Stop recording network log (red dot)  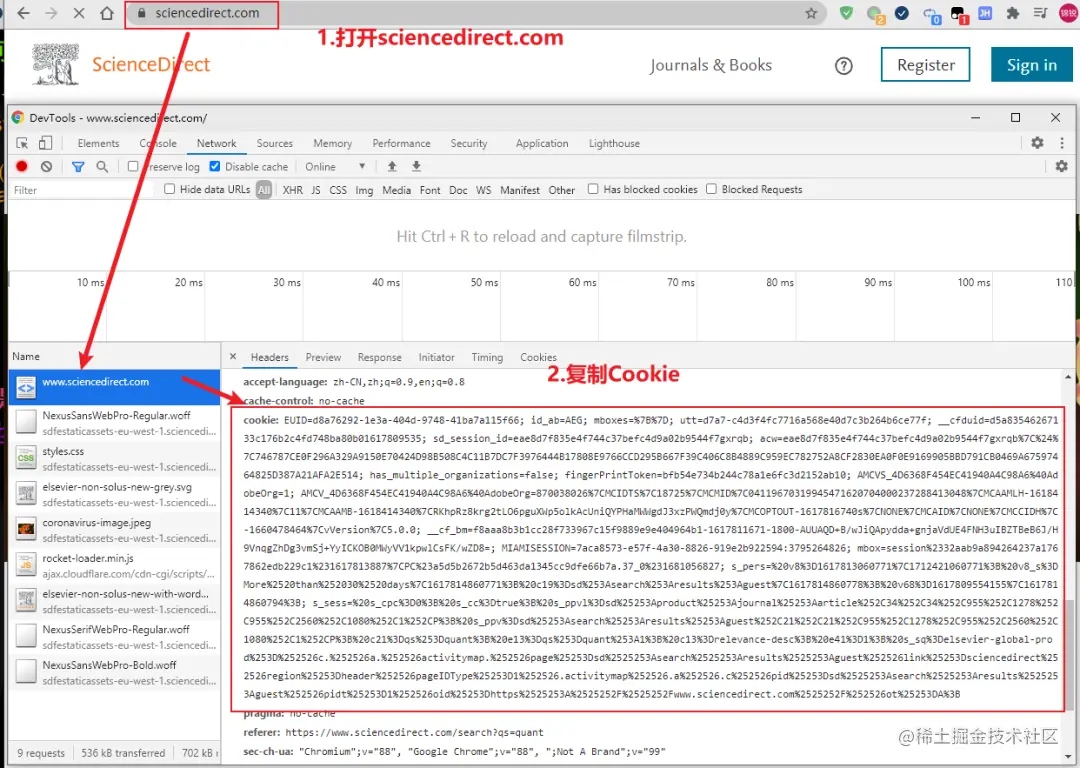22,167
